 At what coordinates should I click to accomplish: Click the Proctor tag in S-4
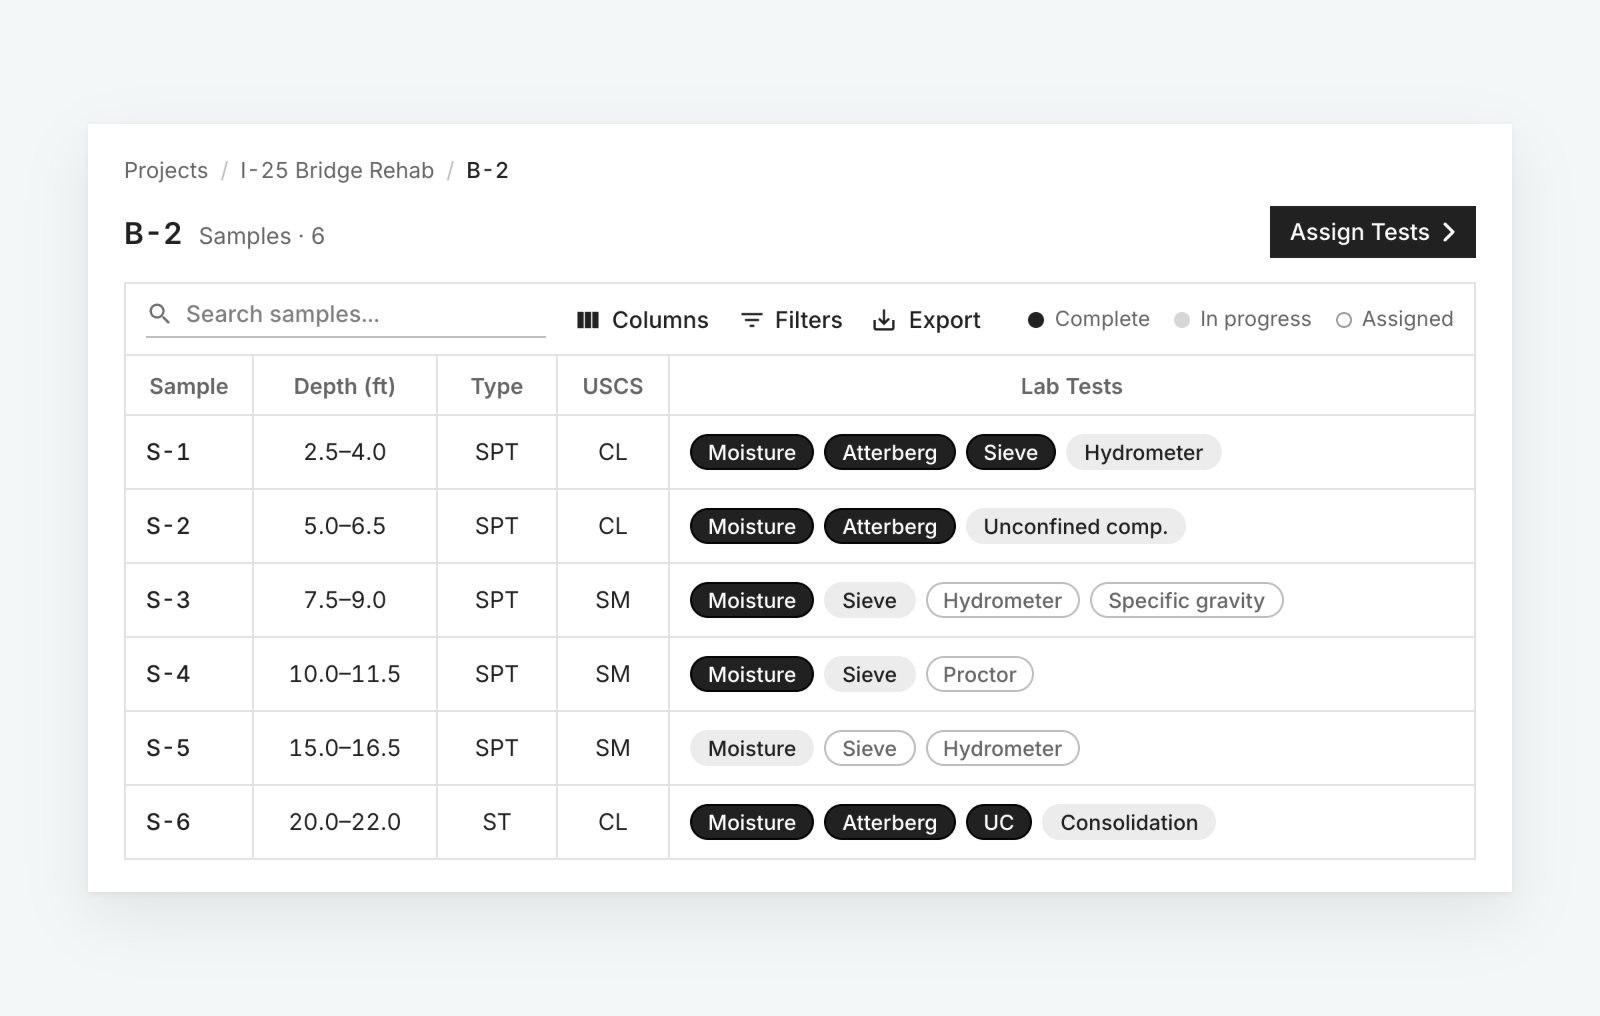[x=980, y=674]
